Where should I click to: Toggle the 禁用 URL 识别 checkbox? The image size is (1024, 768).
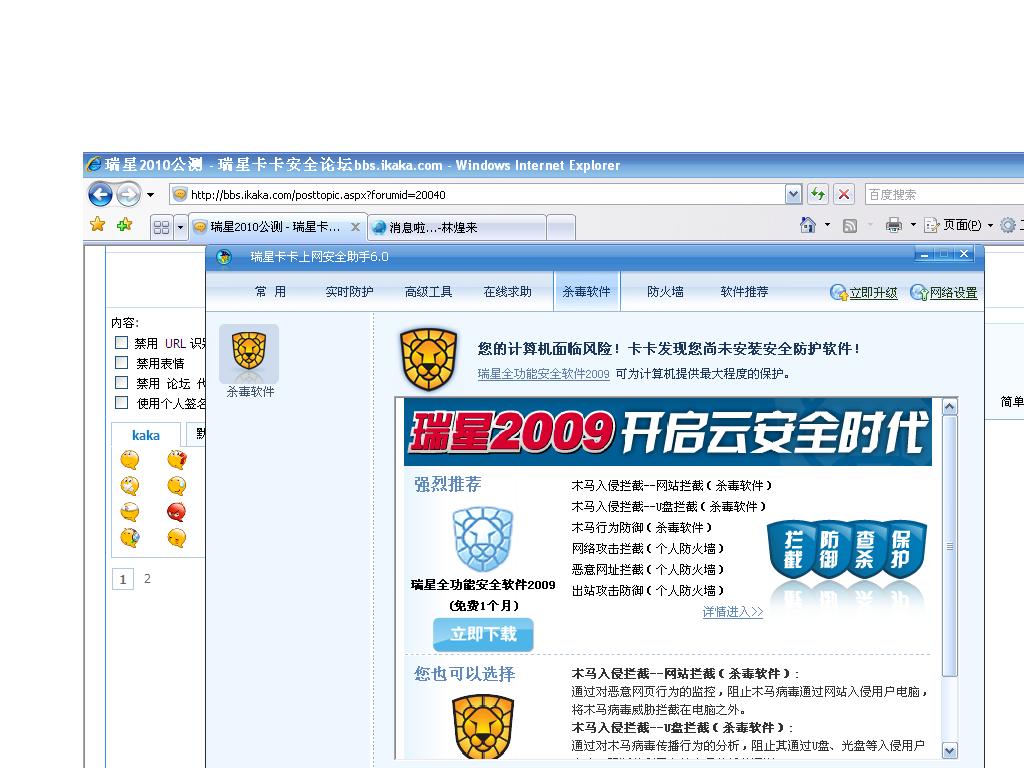coord(121,342)
